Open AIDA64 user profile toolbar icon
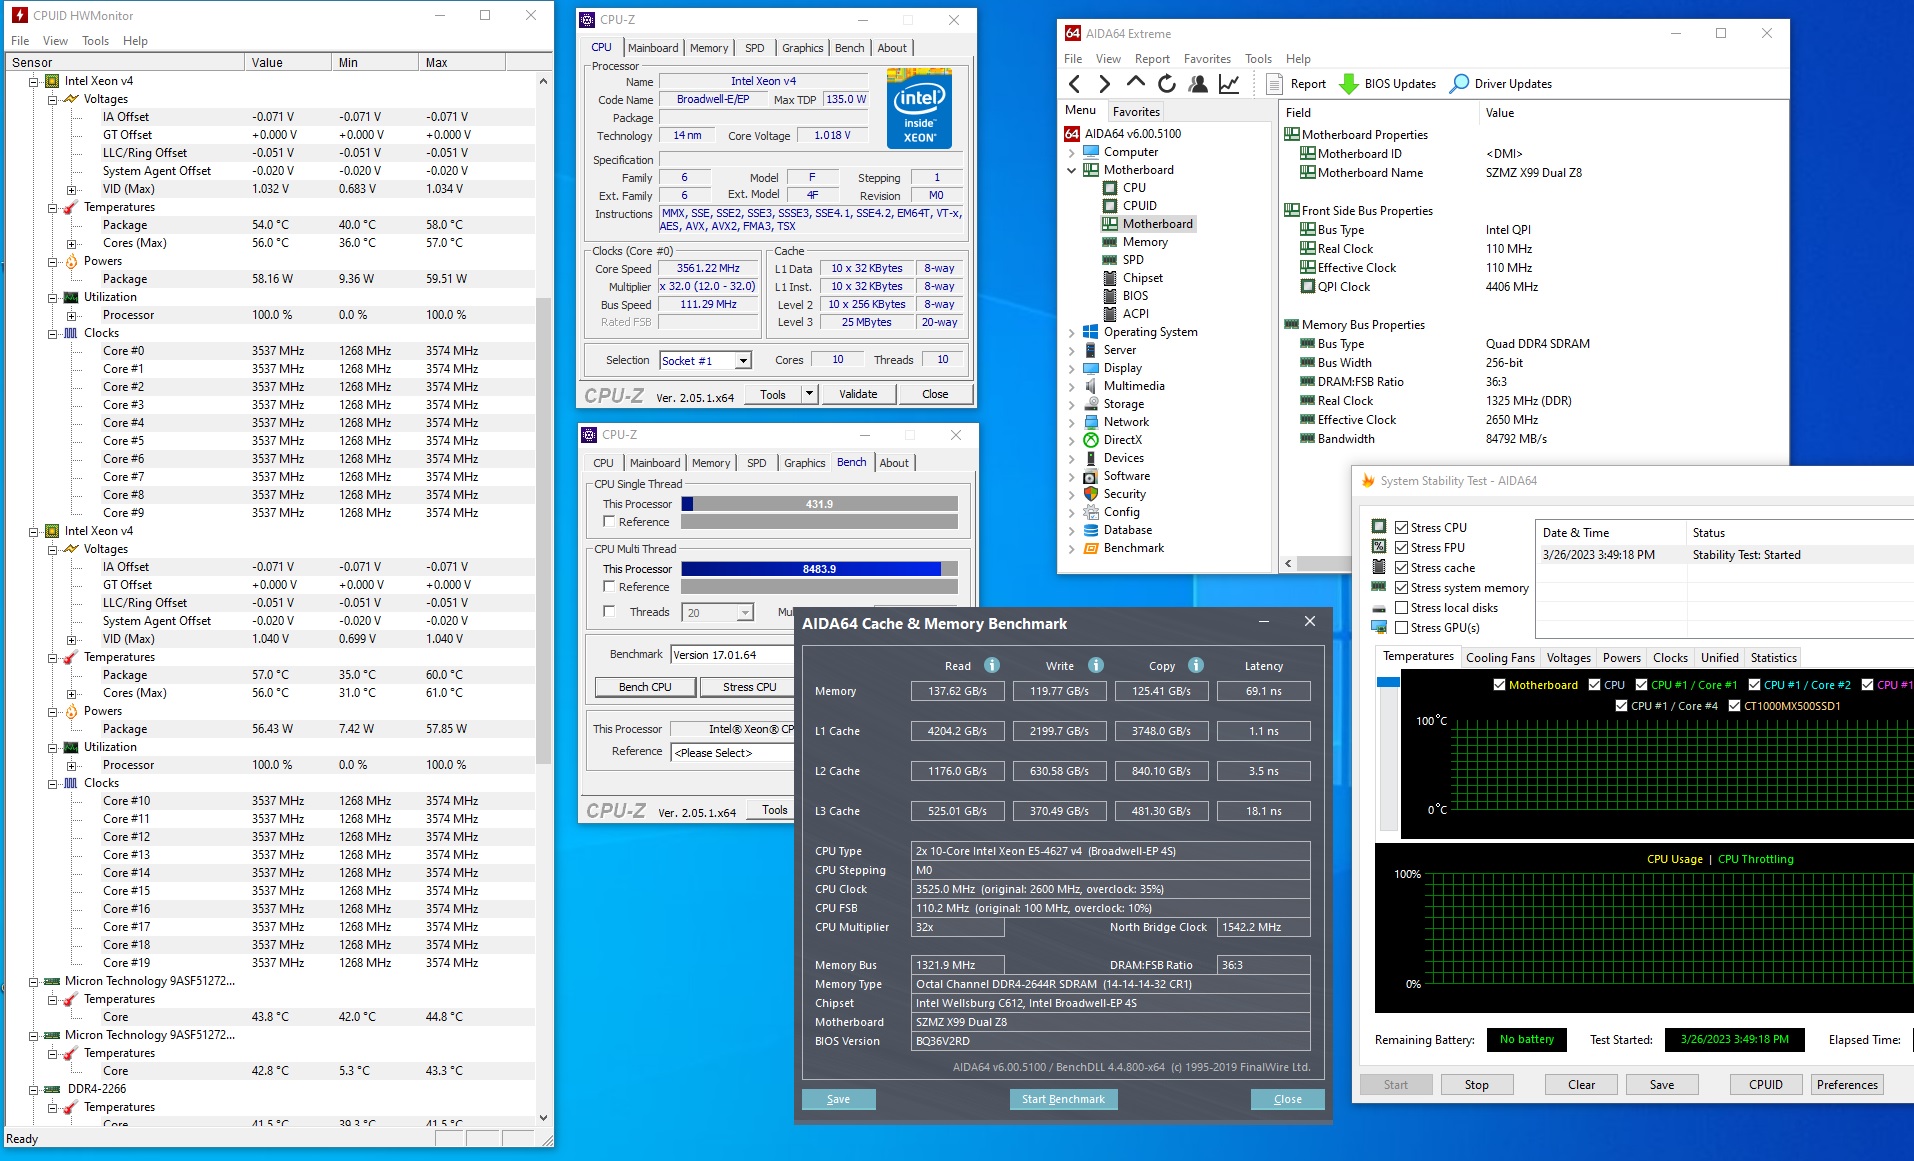The image size is (1914, 1161). pyautogui.click(x=1197, y=84)
